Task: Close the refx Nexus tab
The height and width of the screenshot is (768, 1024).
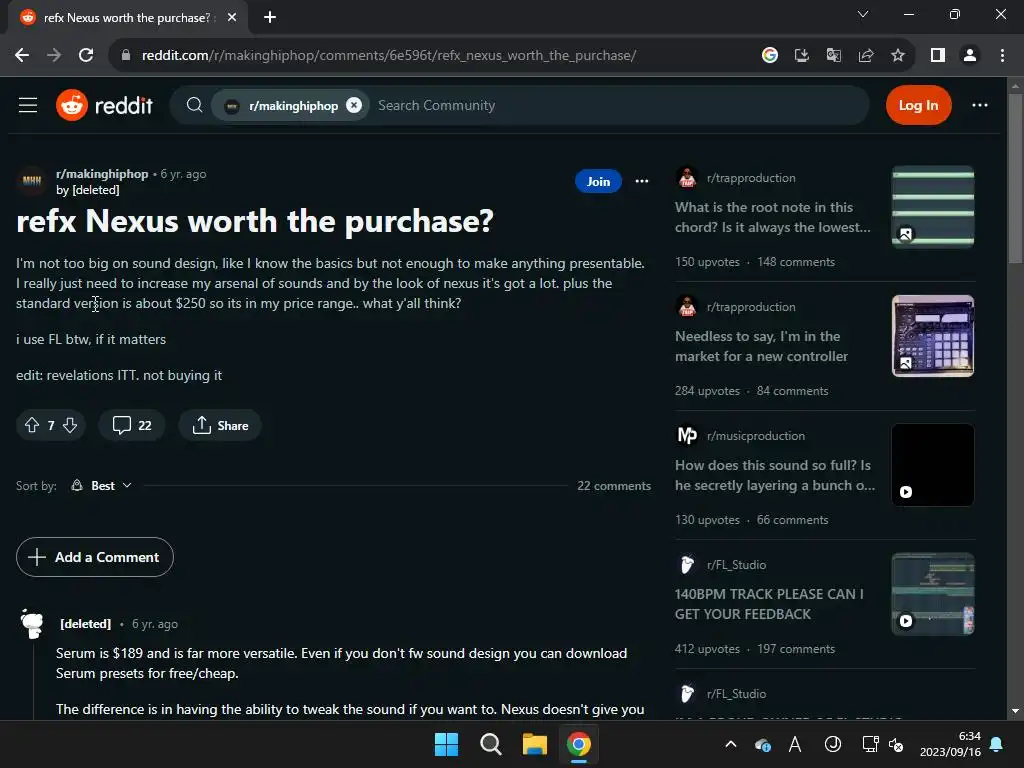Action: [x=232, y=18]
